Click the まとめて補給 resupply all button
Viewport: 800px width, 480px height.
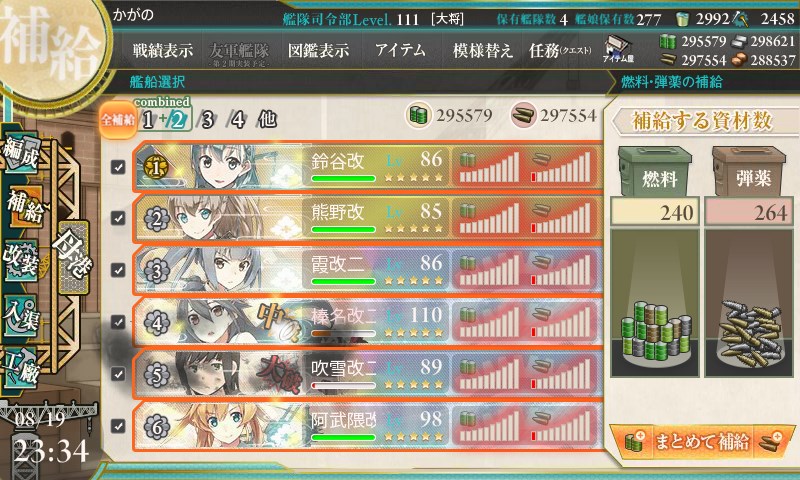click(x=702, y=441)
